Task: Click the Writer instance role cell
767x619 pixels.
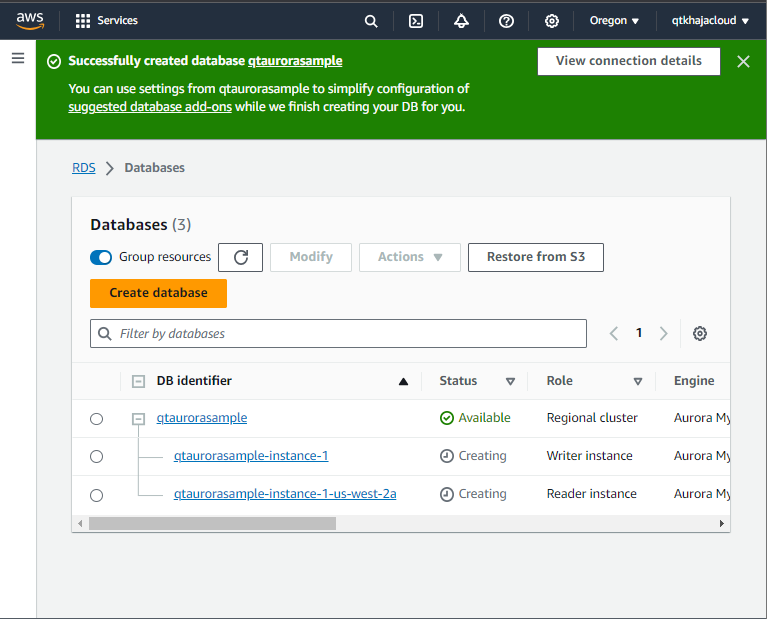Action: click(589, 456)
